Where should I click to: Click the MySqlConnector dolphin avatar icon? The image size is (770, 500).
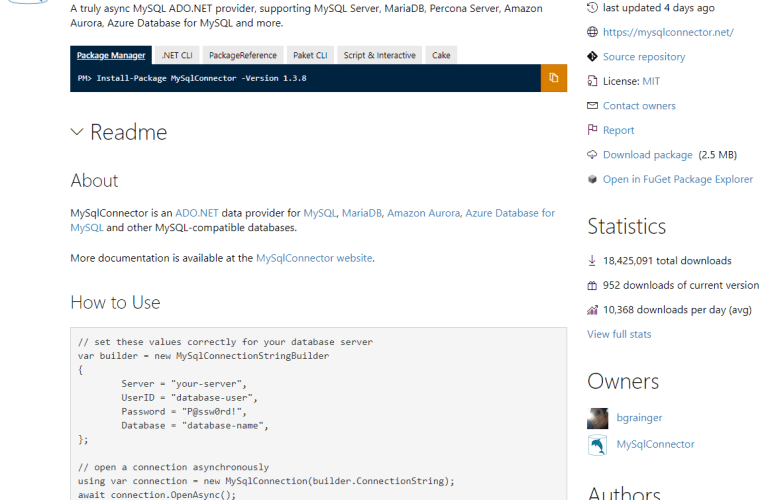point(598,445)
